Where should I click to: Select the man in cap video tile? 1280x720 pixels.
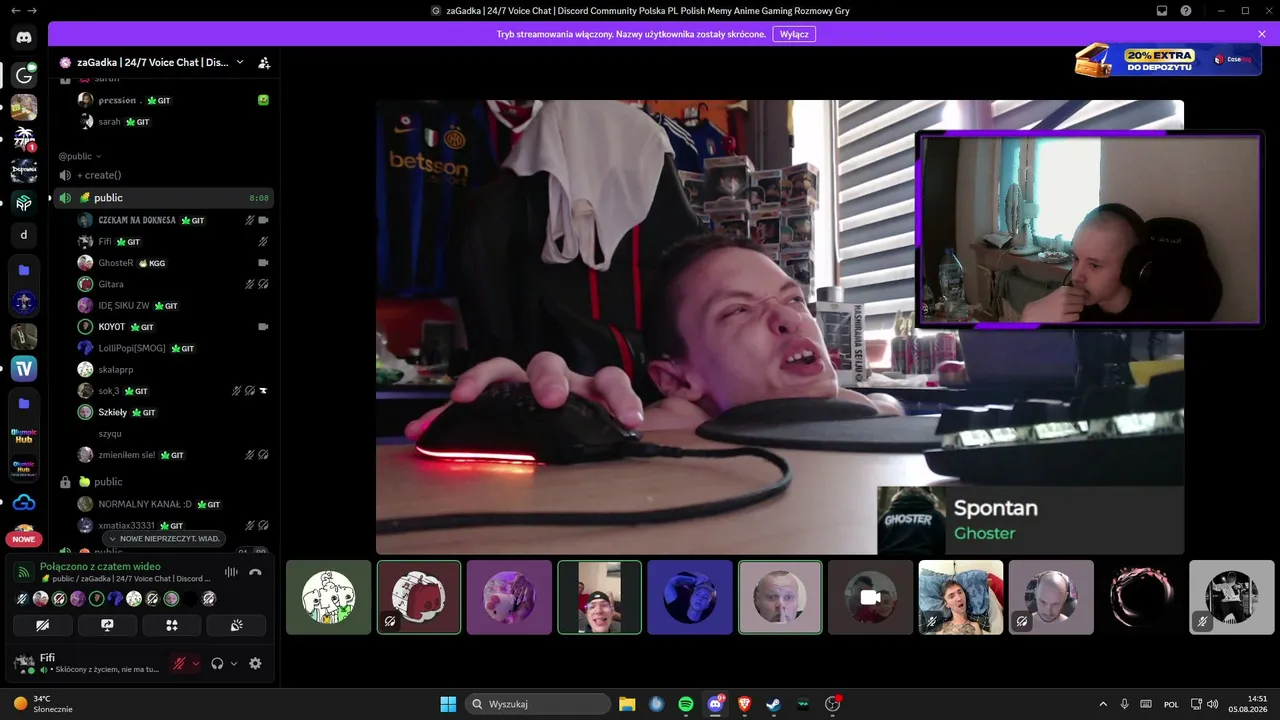pyautogui.click(x=599, y=597)
